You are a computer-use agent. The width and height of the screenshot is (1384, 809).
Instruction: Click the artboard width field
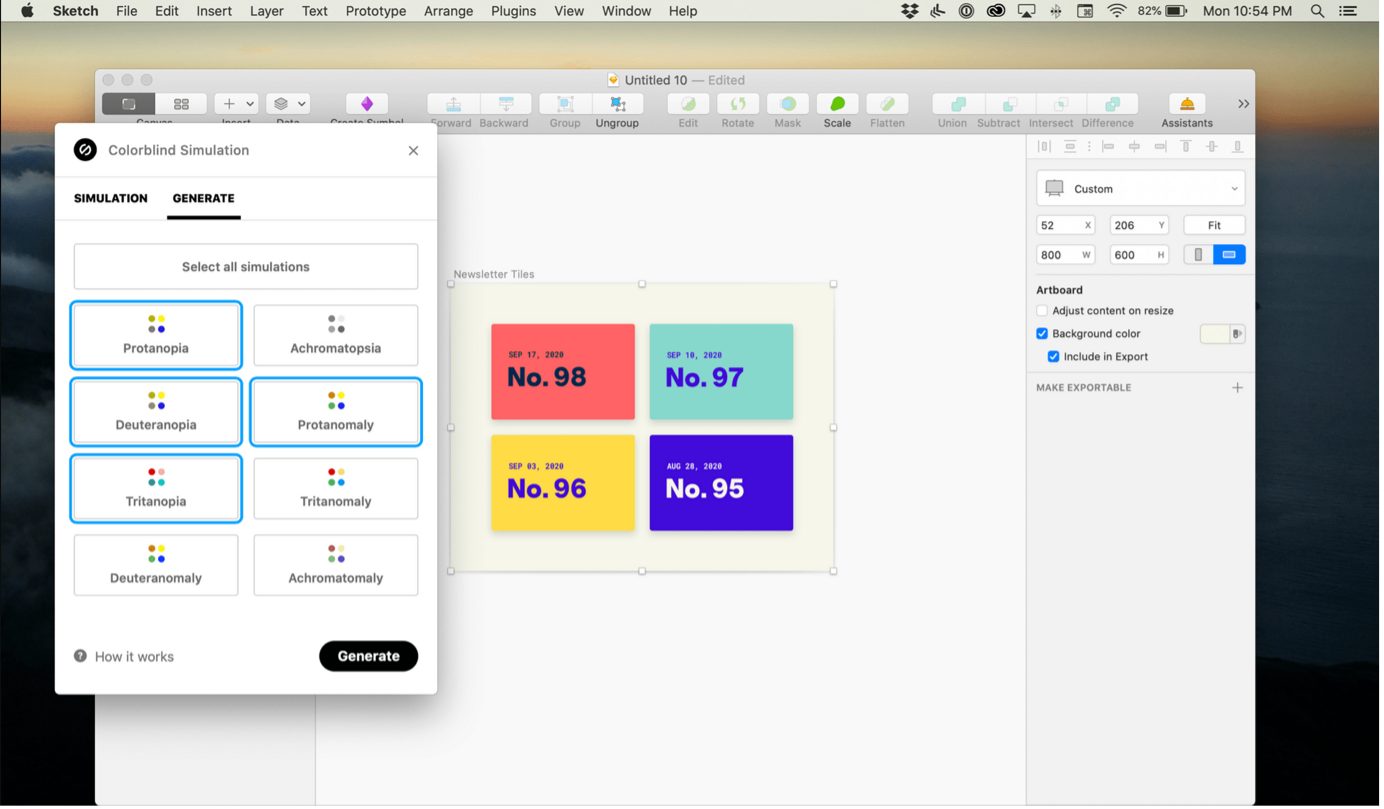pos(1068,256)
